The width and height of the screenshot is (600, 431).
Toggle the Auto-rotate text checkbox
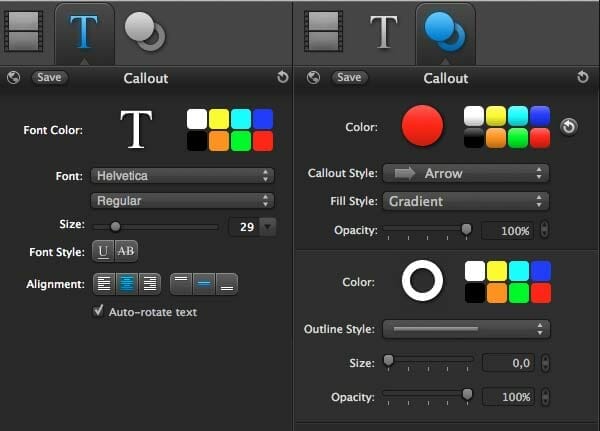point(98,312)
